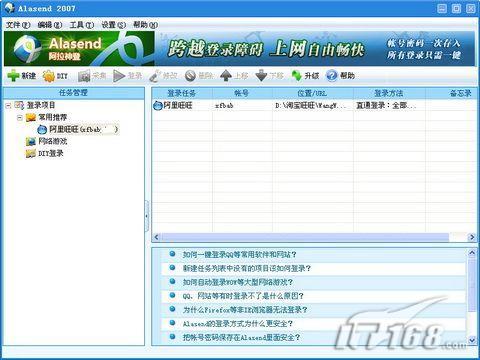Click the 登录 play arrow icon

[119, 76]
